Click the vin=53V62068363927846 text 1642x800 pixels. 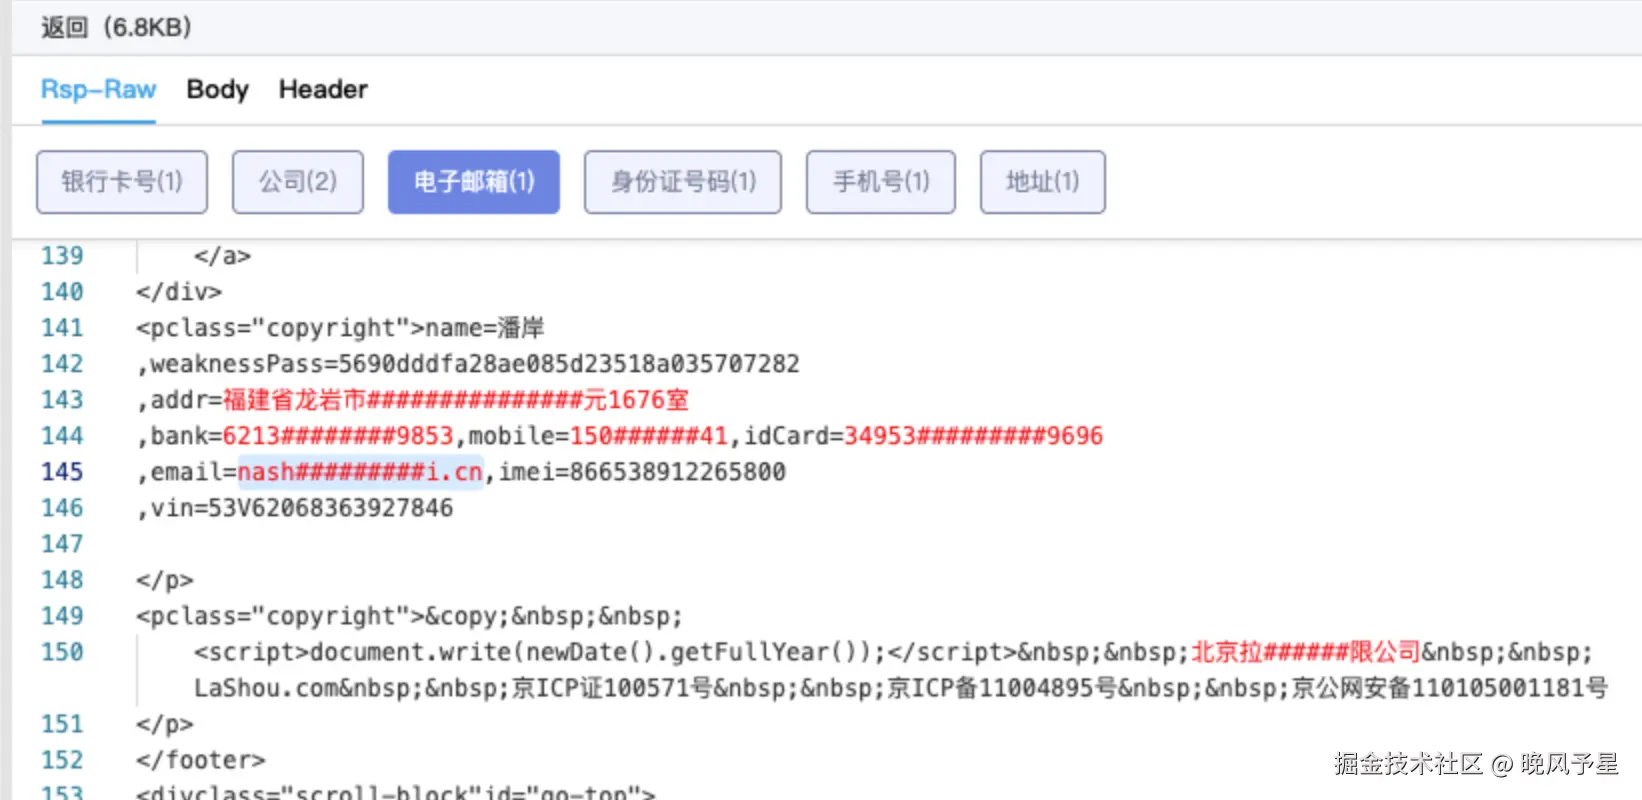(302, 508)
